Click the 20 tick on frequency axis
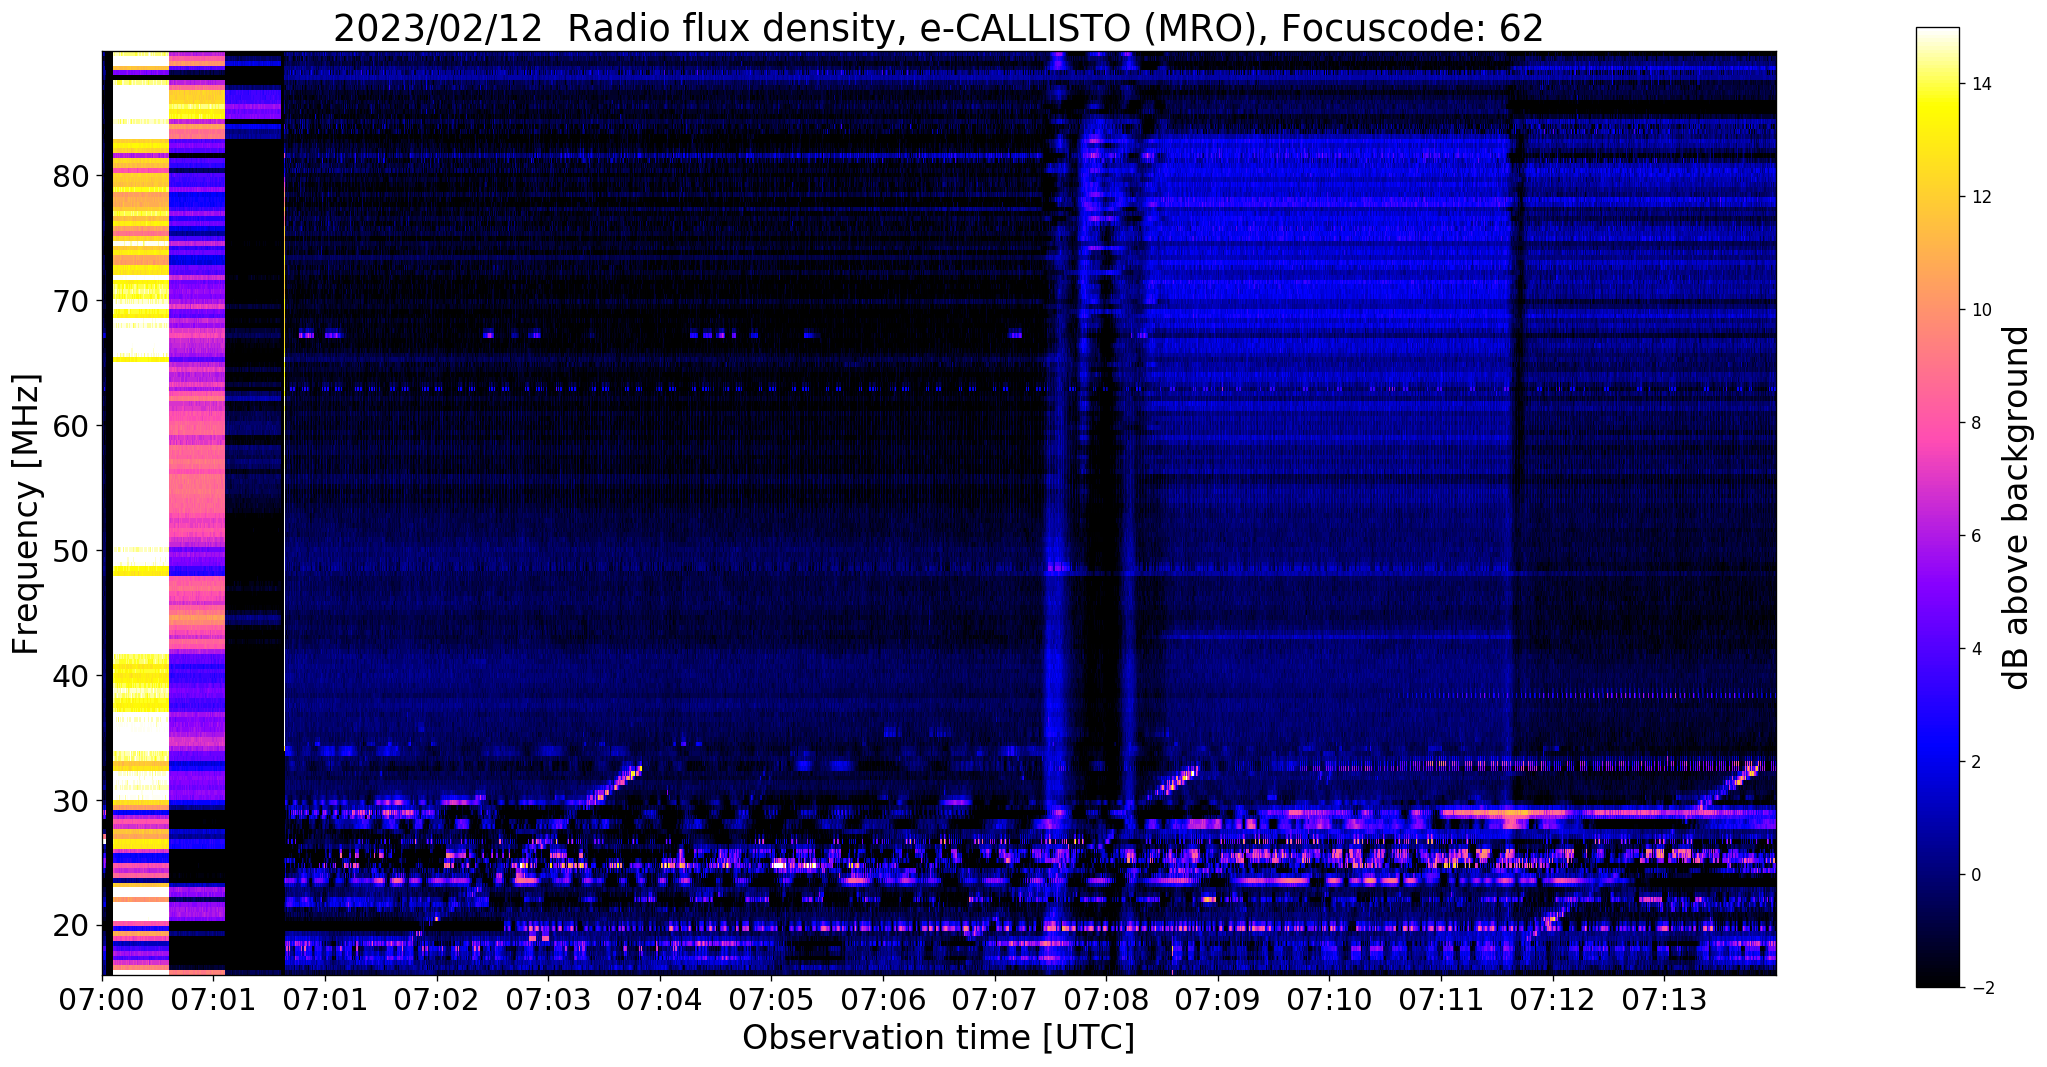2047x1067 pixels. click(70, 927)
